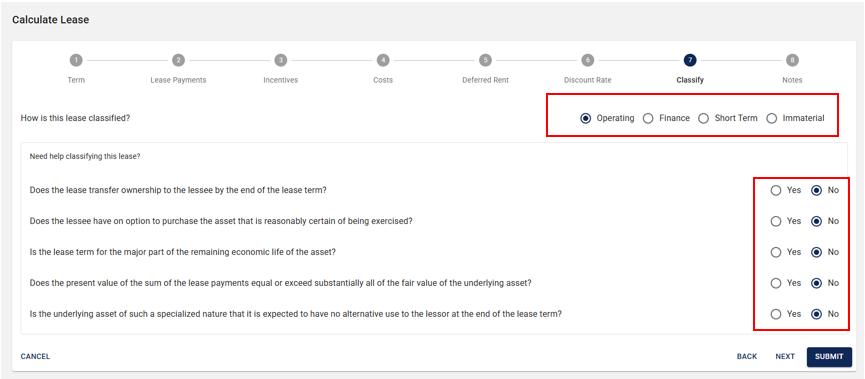Image resolution: width=865 pixels, height=379 pixels.
Task: Go to step 5 Deferred Rent circle
Action: coord(485,60)
